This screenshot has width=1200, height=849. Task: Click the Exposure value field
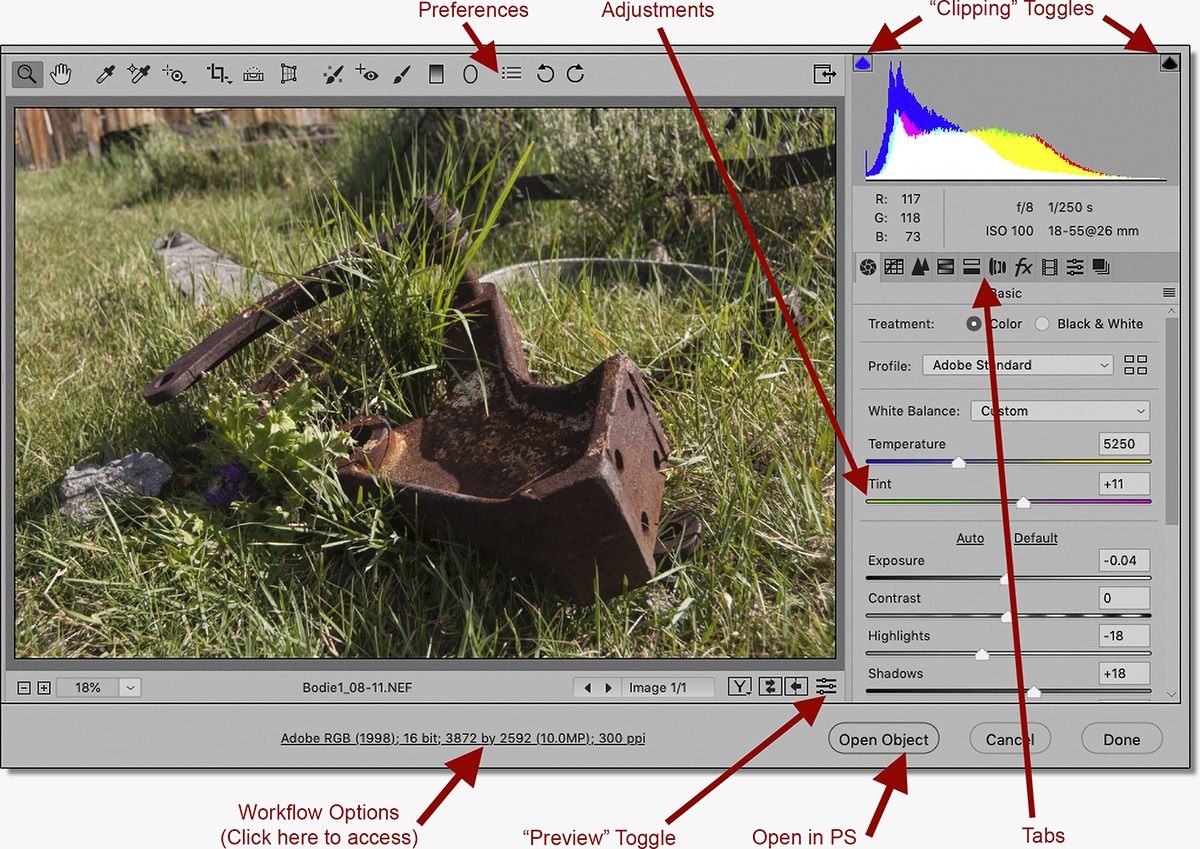pos(1124,560)
